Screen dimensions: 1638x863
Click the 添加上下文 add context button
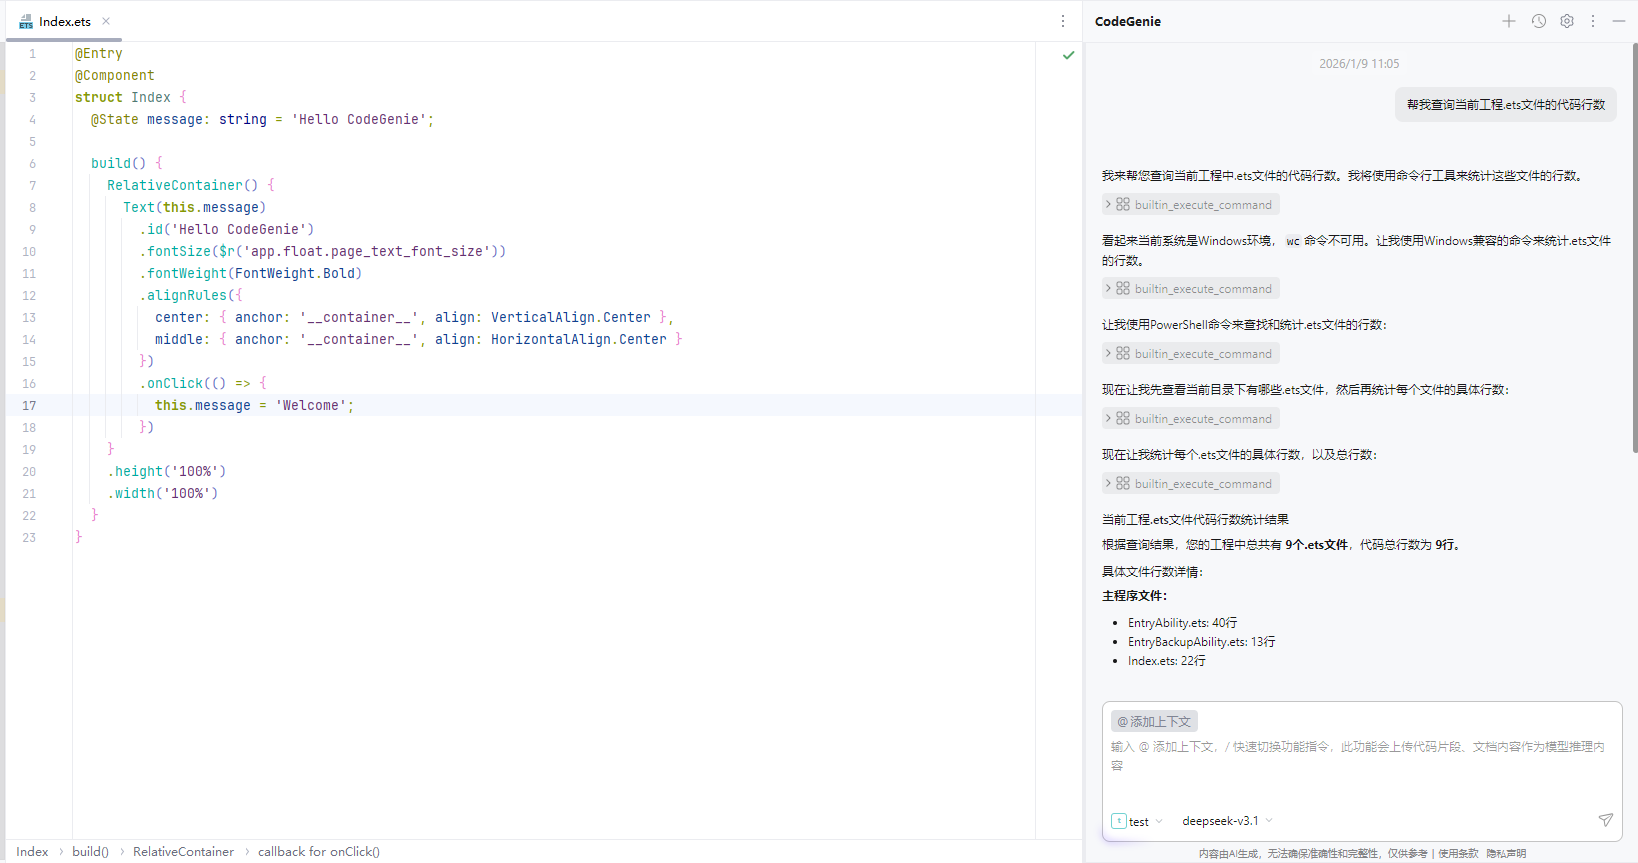(1154, 721)
